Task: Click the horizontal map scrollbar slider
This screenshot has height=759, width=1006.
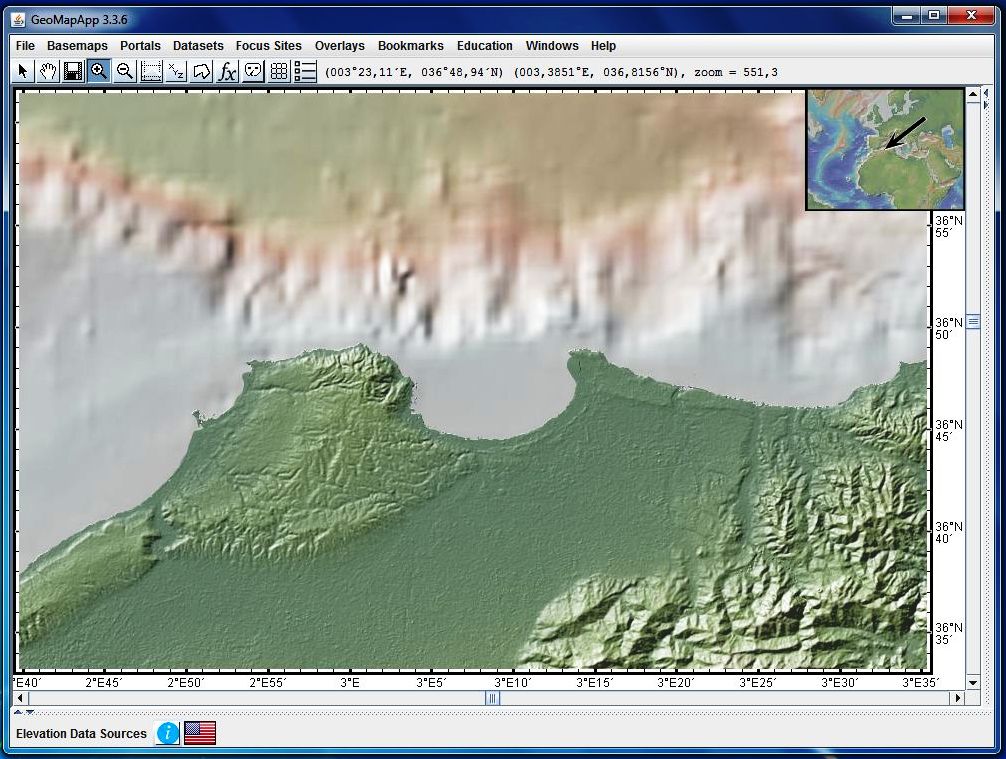Action: click(x=491, y=698)
